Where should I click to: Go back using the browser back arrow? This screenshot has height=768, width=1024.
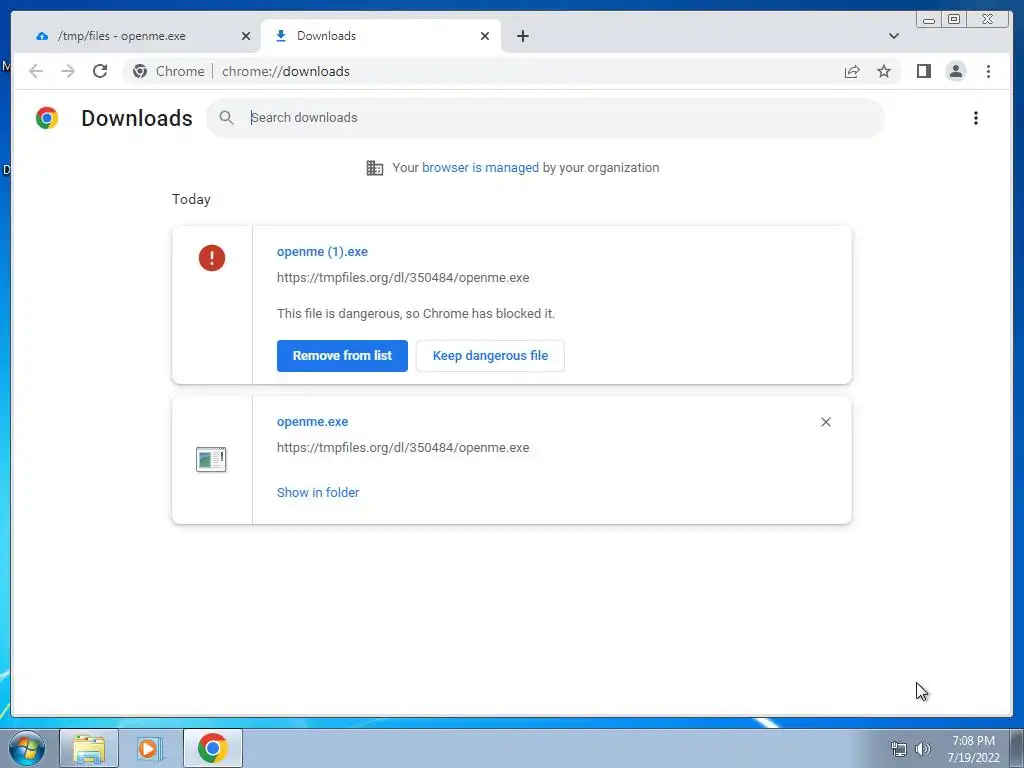pos(36,71)
